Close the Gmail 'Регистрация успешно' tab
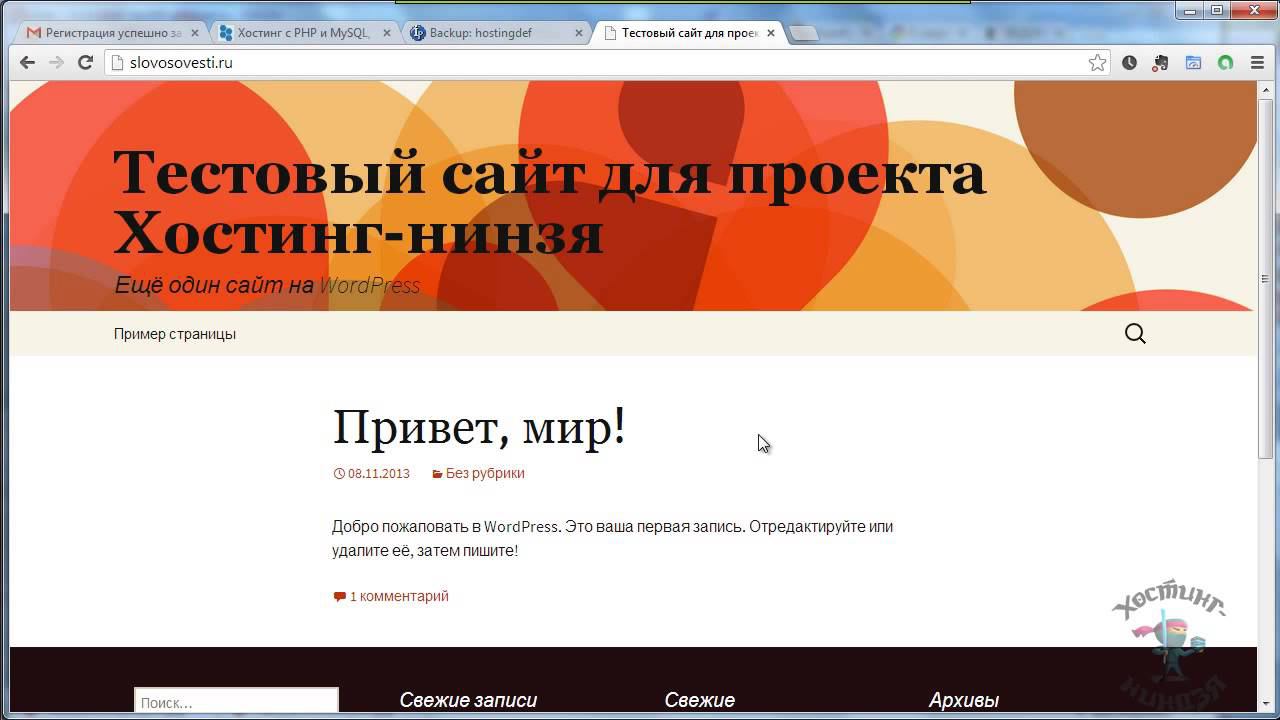The image size is (1280, 720). click(195, 33)
